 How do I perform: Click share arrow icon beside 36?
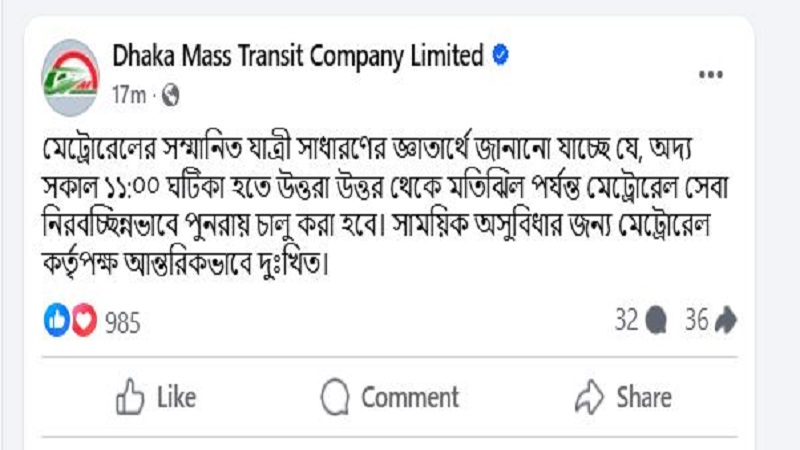coord(727,321)
